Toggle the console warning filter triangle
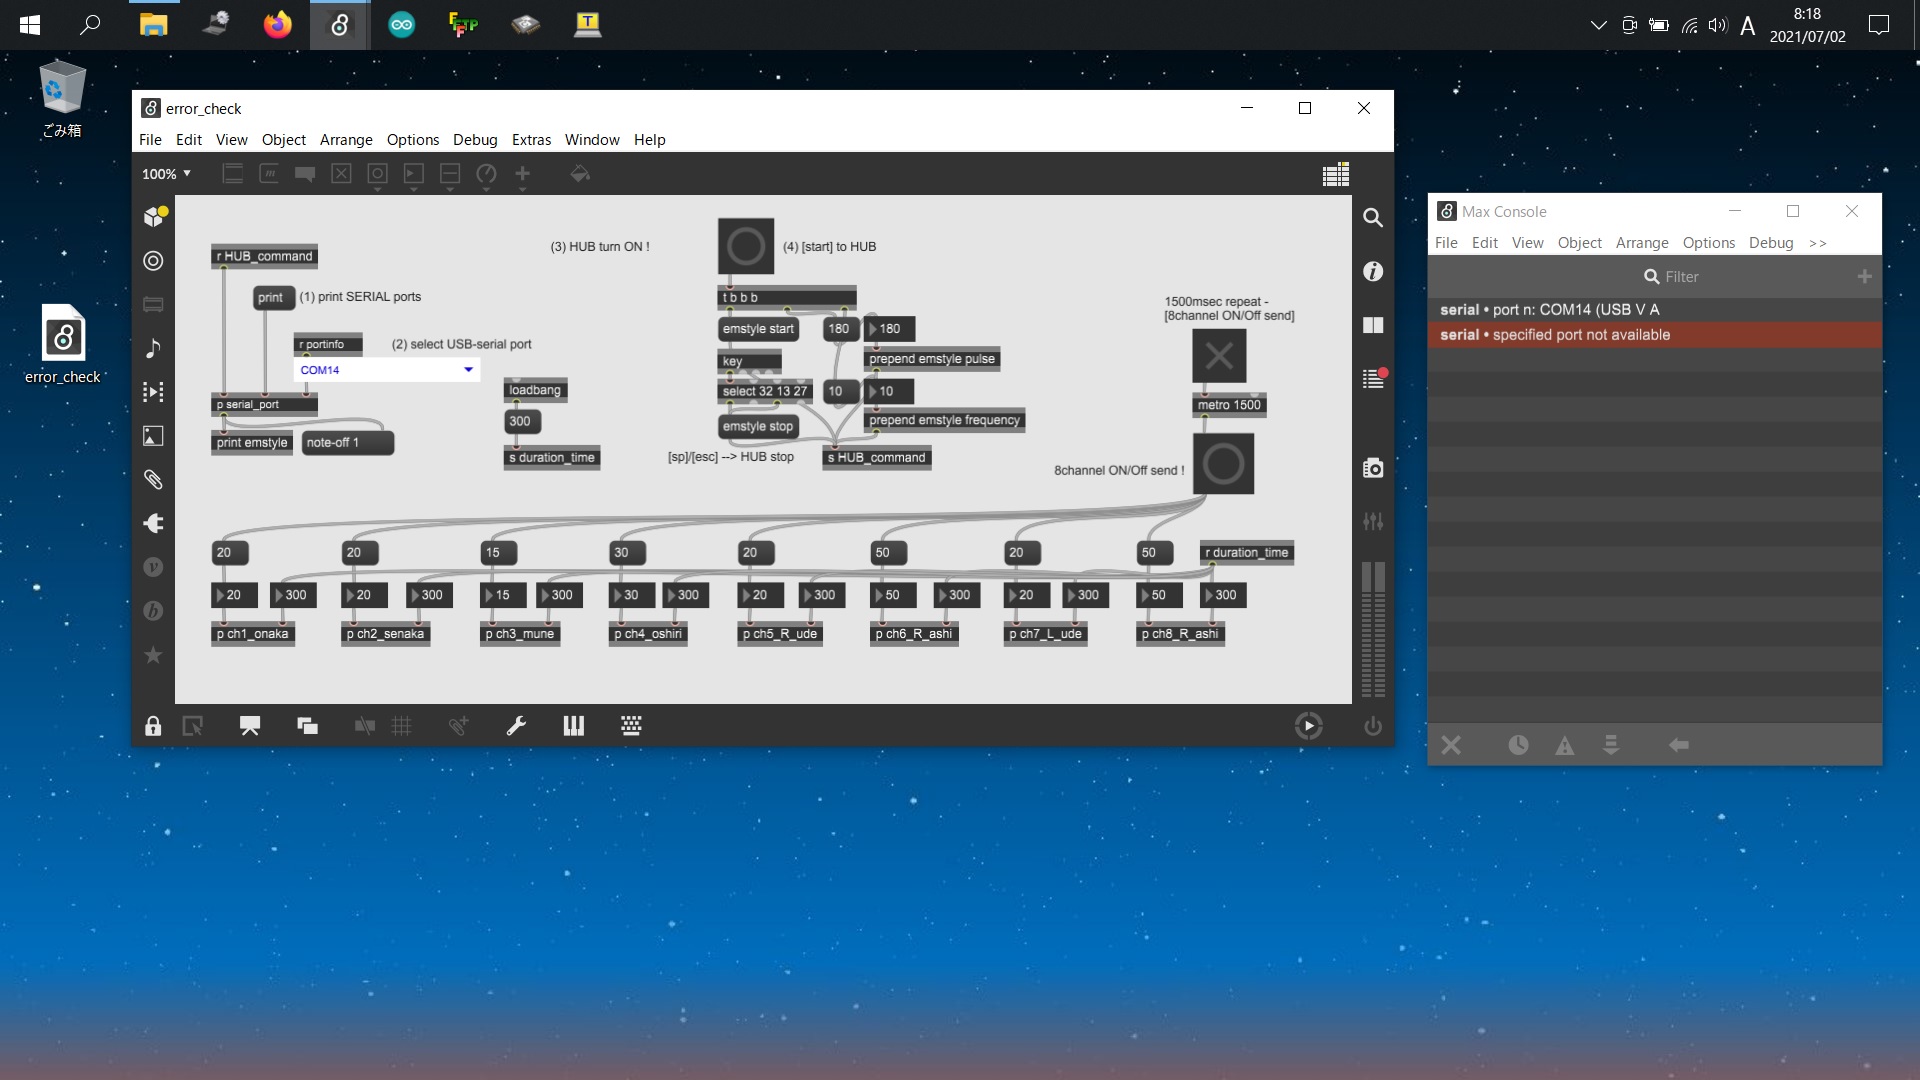1920x1080 pixels. tap(1565, 745)
